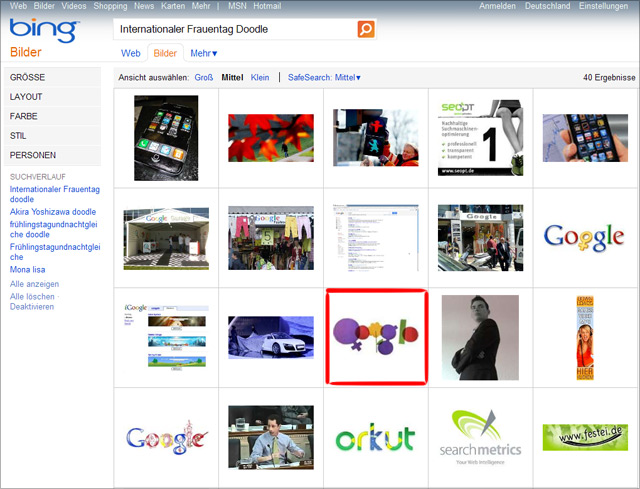This screenshot has height=489, width=640.
Task: Click in the search query field
Action: [x=235, y=29]
